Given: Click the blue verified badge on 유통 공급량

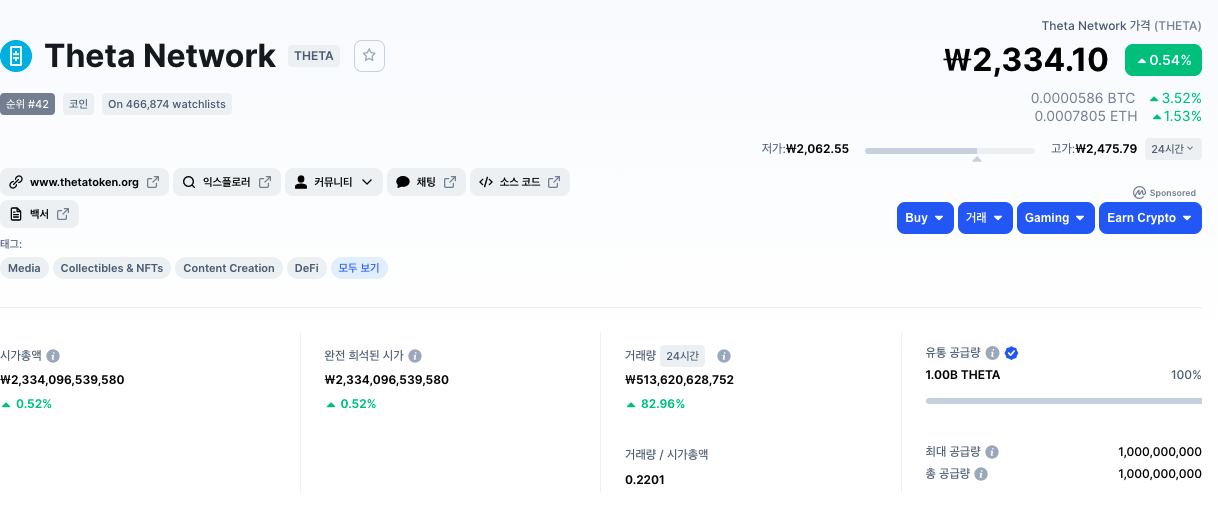Looking at the screenshot, I should 1011,353.
